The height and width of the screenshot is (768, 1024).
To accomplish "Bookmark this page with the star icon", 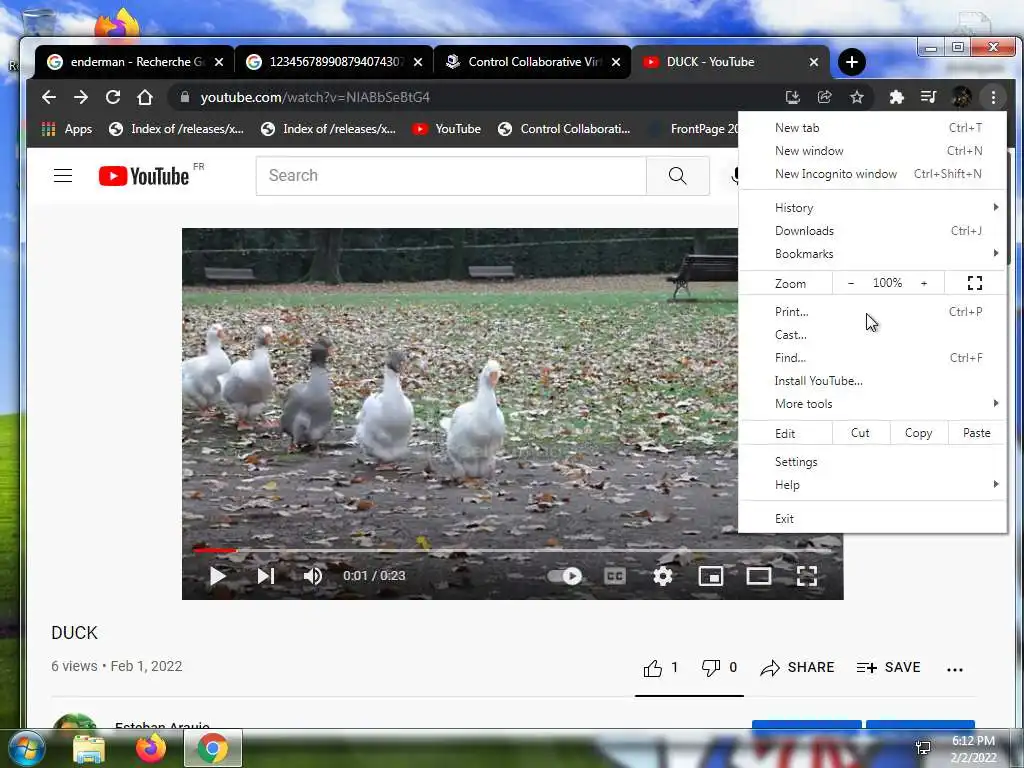I will point(857,97).
